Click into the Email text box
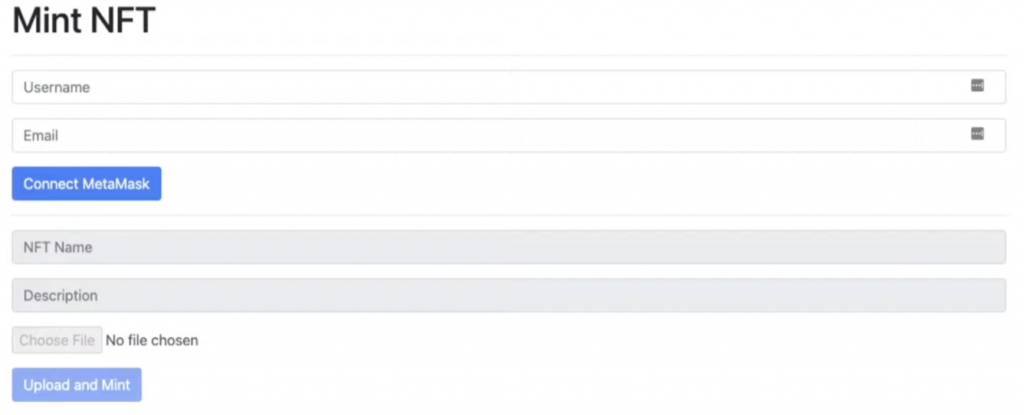Image resolution: width=1024 pixels, height=415 pixels. point(509,135)
